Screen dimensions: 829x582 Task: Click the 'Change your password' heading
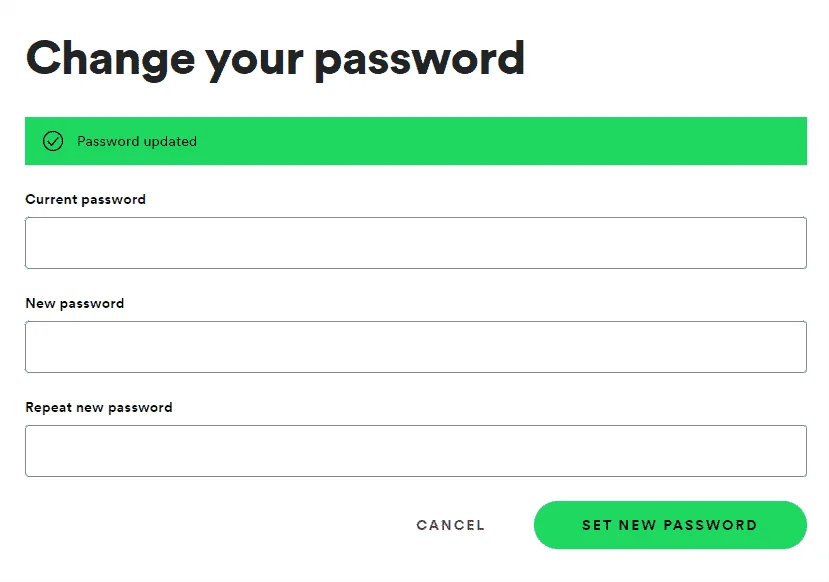tap(275, 60)
